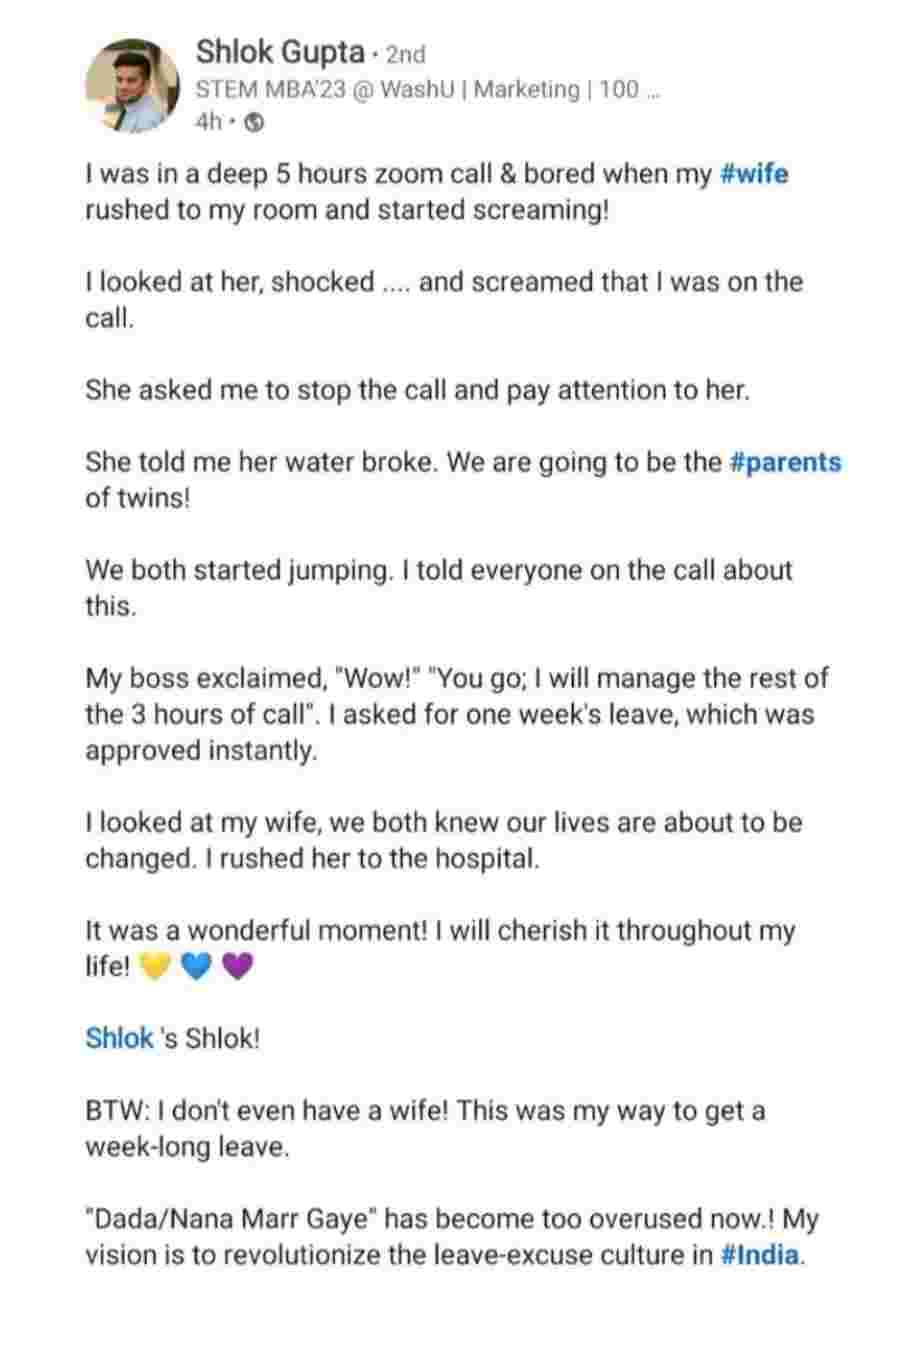Expand the truncated headline ellipsis
918x1349 pixels.
coord(651,90)
